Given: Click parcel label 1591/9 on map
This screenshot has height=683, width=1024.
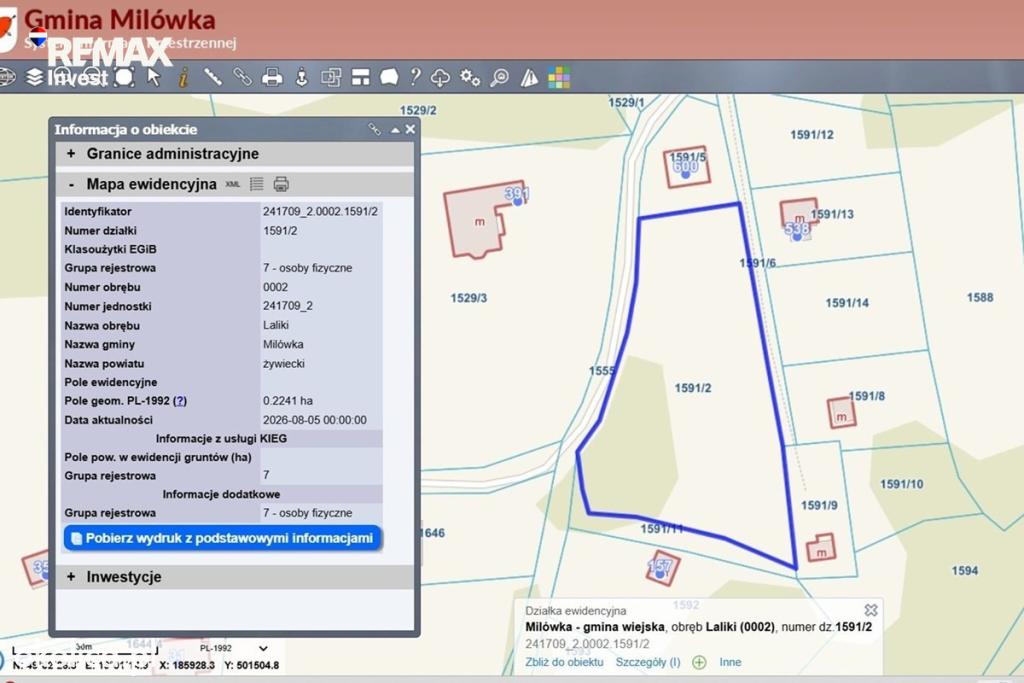Looking at the screenshot, I should click(819, 505).
